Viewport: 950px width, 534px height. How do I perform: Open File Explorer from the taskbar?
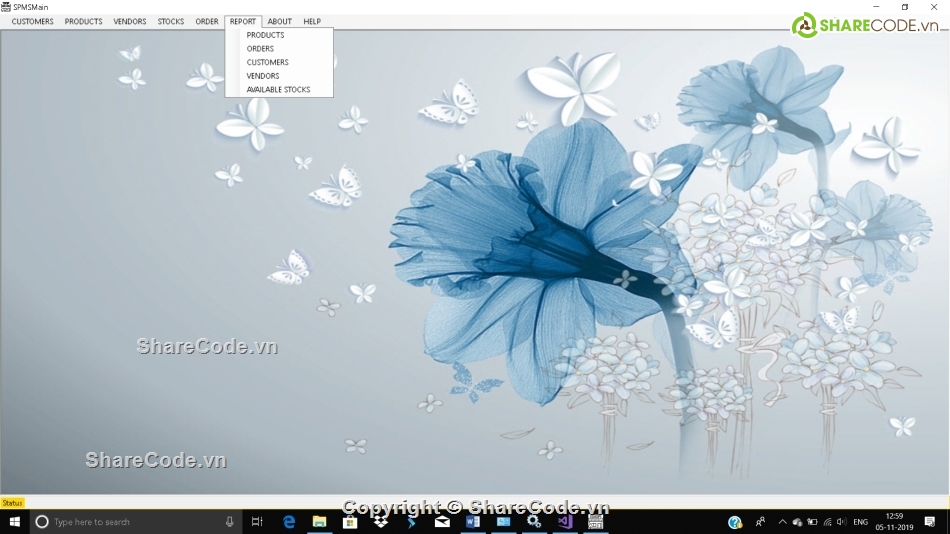coord(319,522)
